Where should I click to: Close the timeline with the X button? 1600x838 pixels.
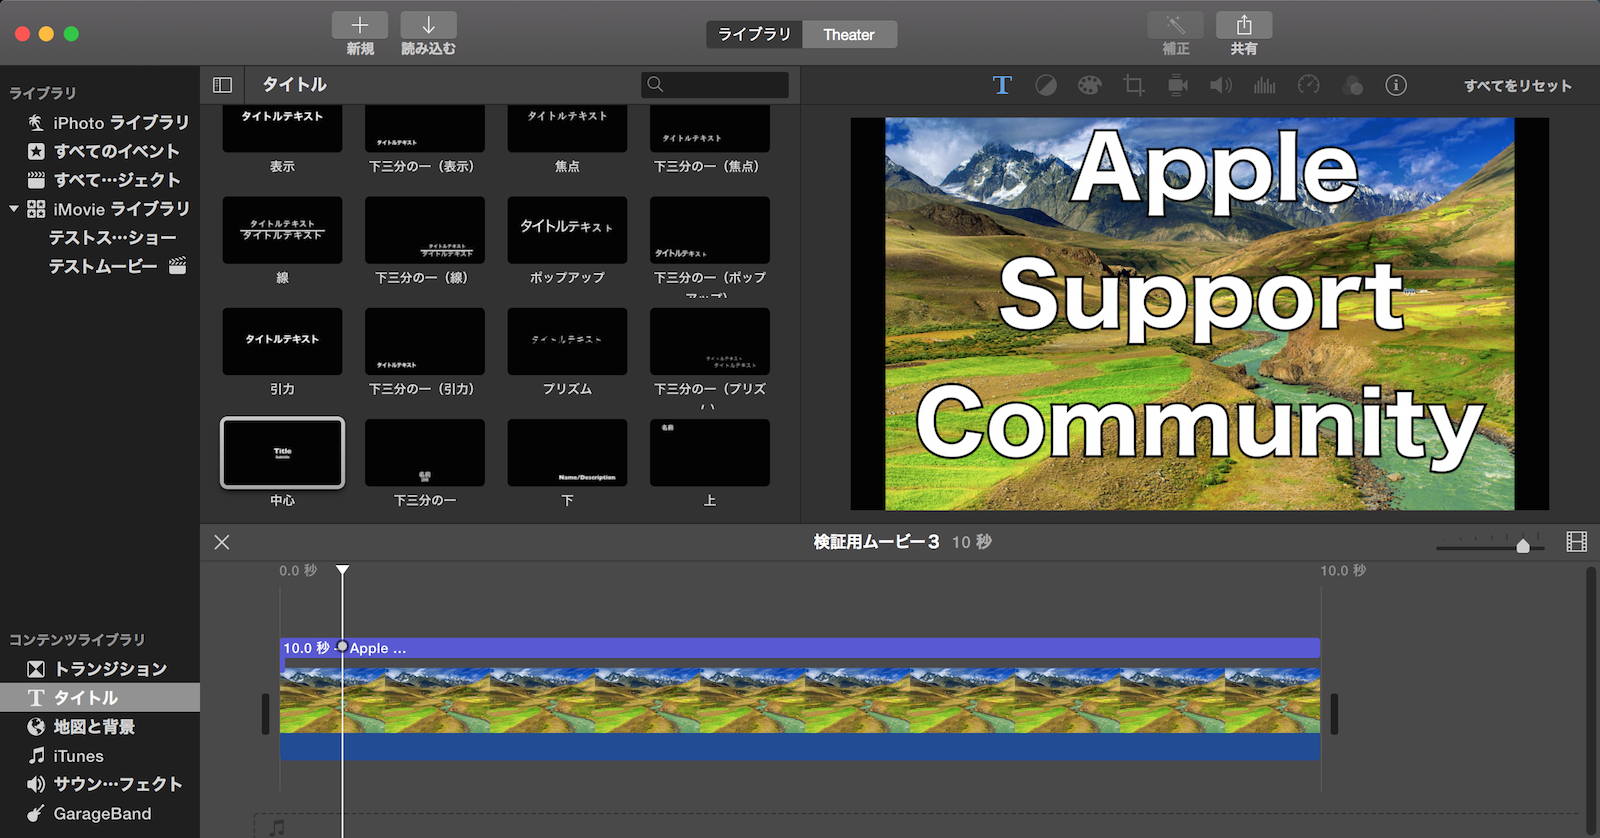coord(222,542)
